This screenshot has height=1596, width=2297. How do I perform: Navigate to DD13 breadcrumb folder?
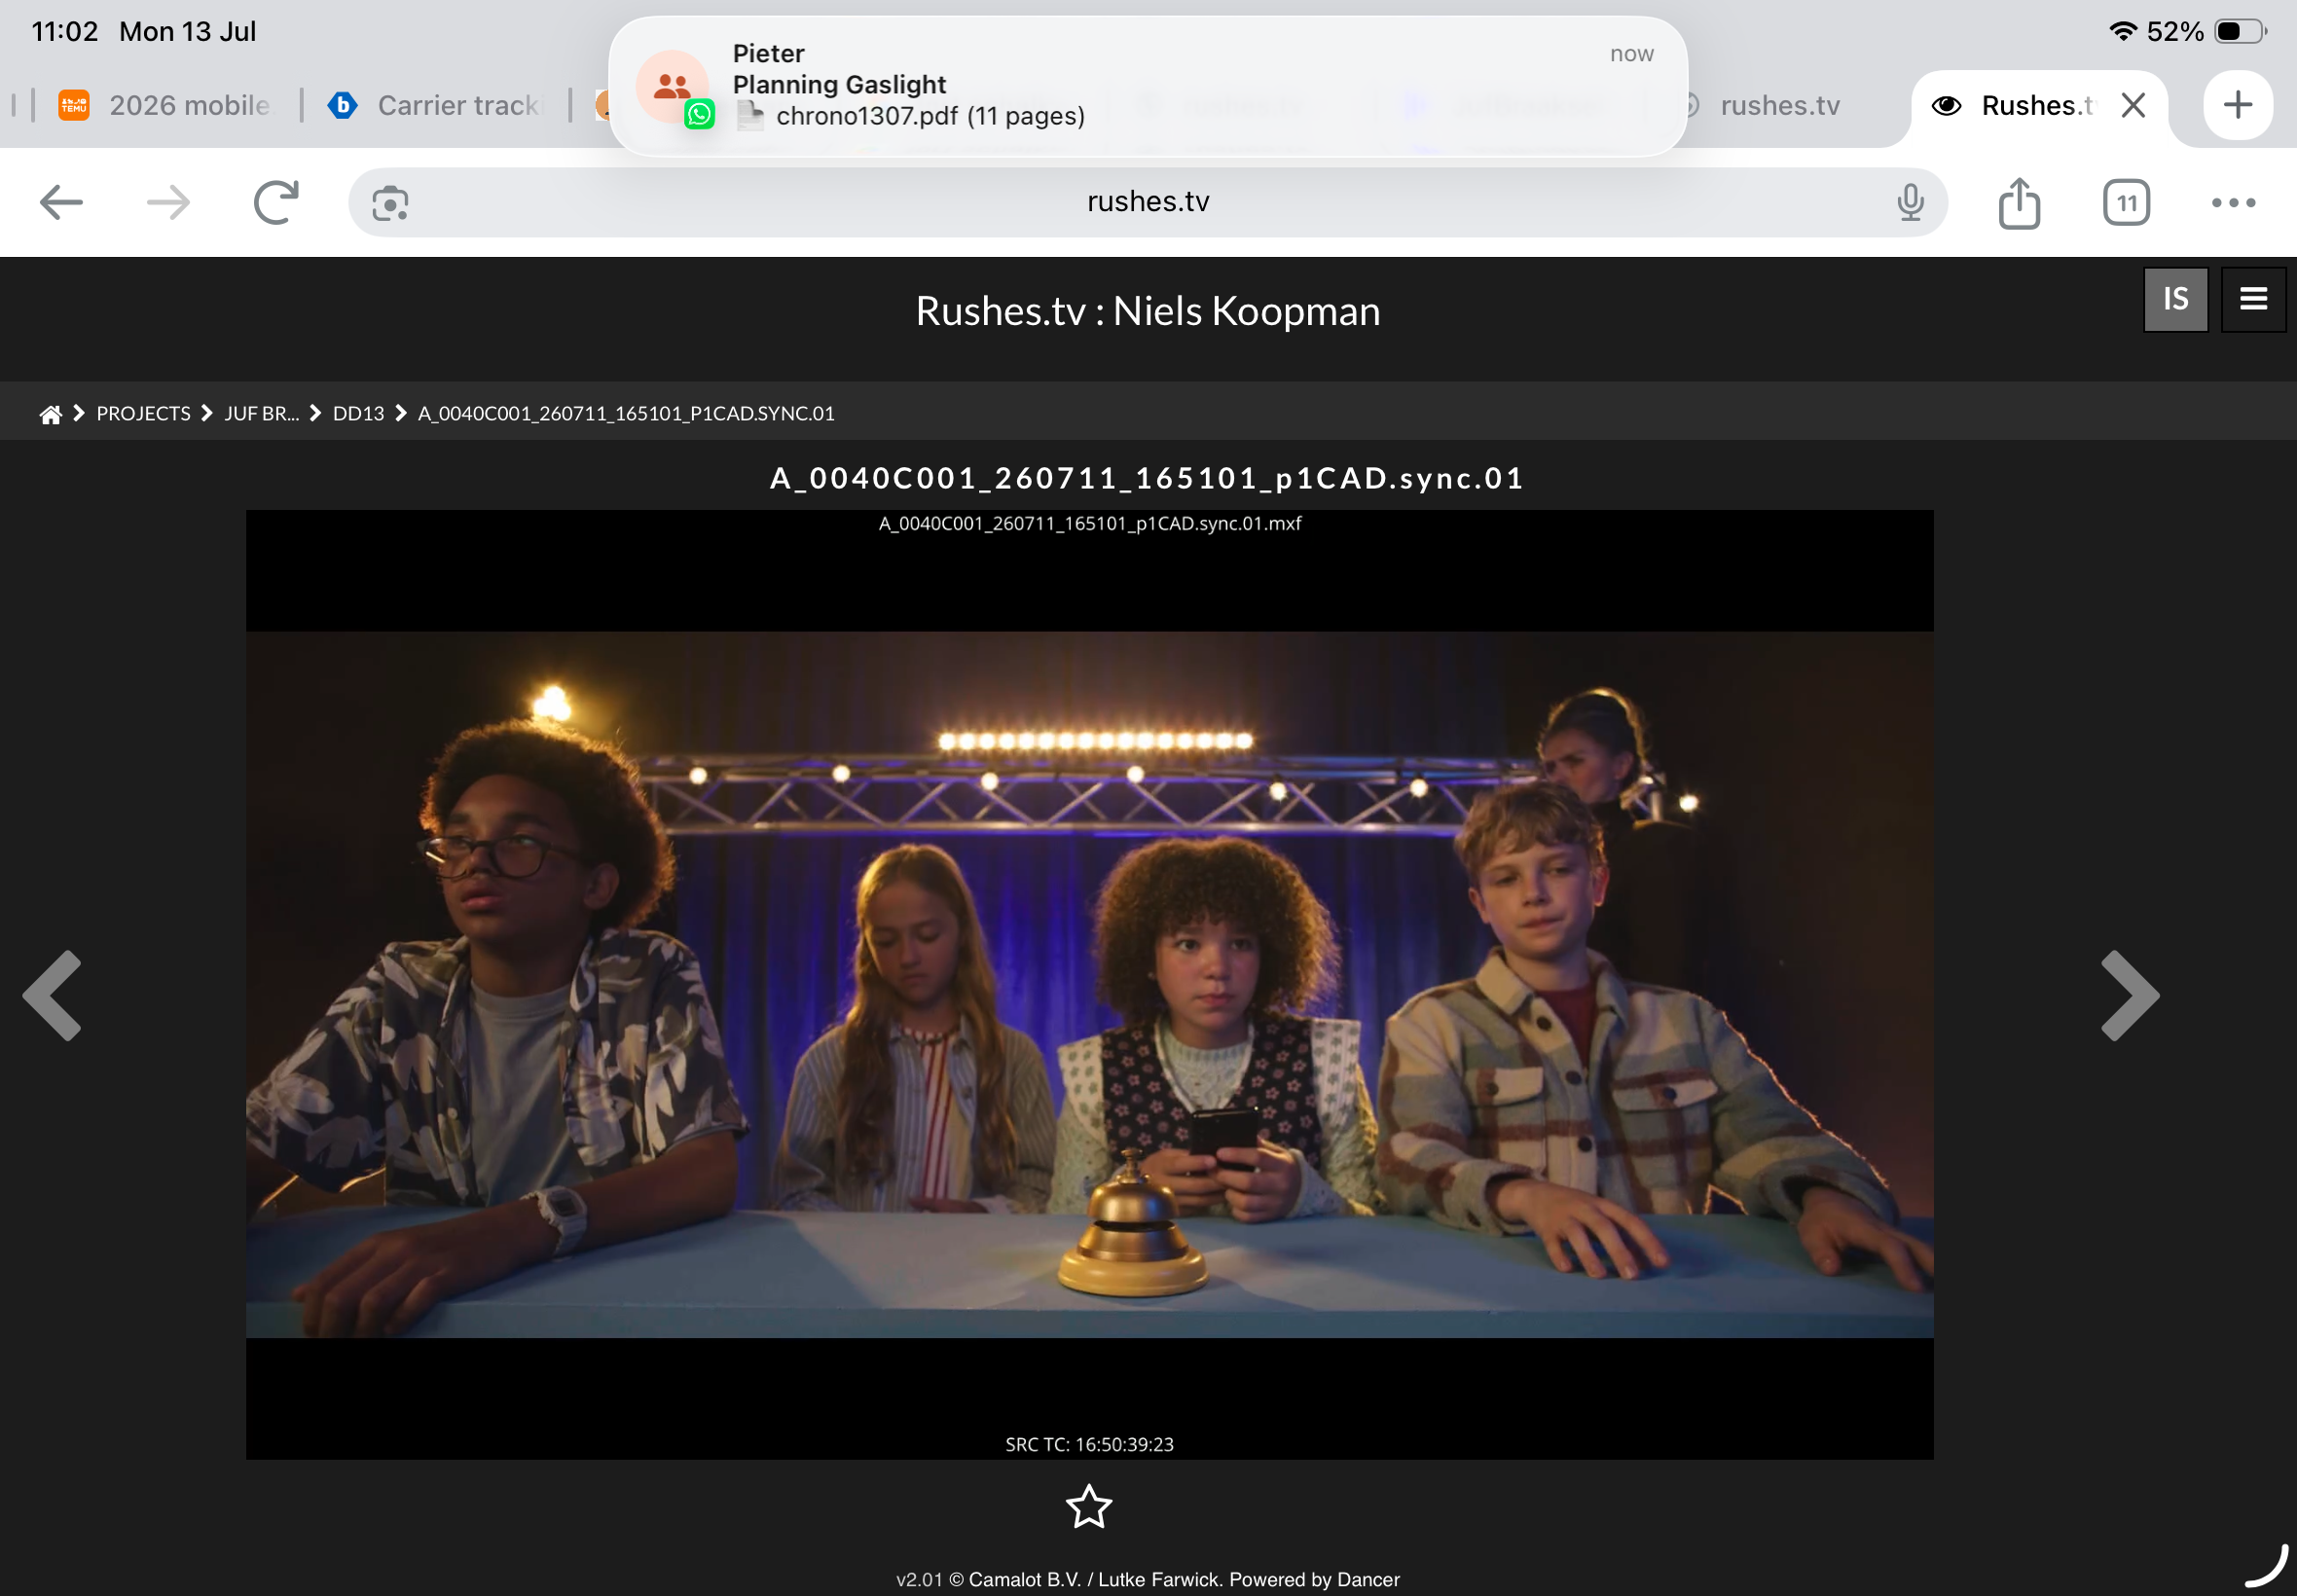(358, 413)
